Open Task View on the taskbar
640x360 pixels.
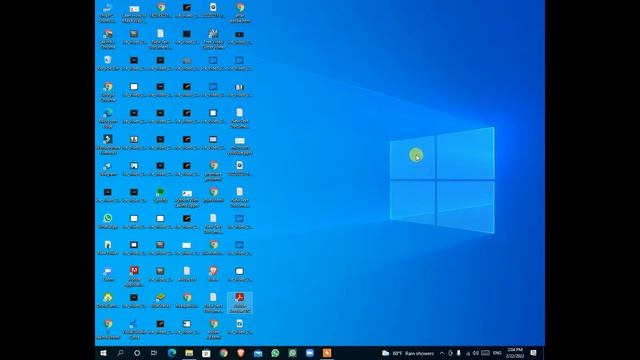pos(154,353)
